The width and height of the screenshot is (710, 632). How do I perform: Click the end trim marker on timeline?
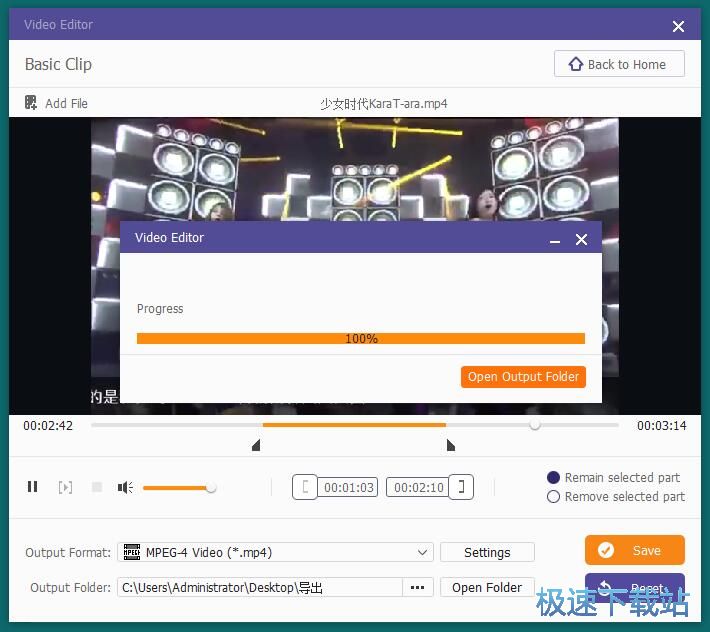[x=451, y=445]
